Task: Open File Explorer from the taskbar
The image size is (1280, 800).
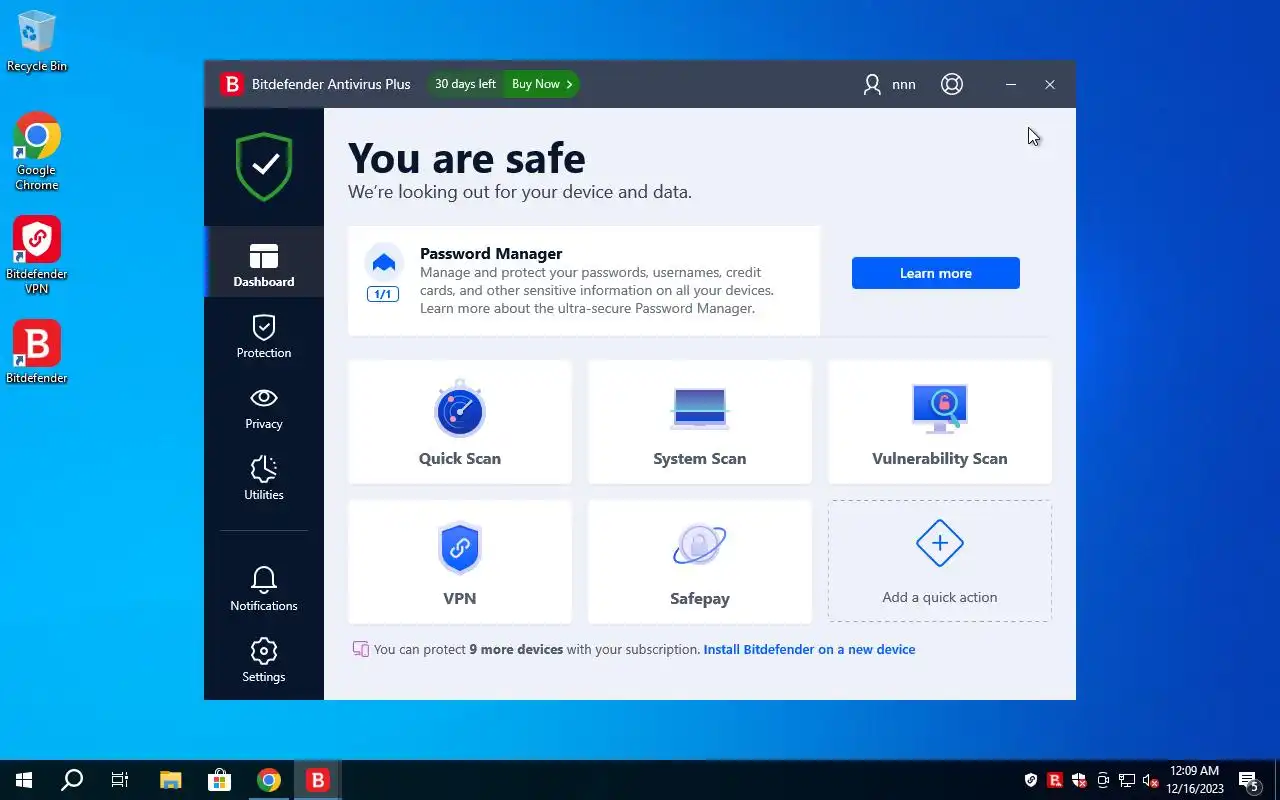Action: [171, 780]
